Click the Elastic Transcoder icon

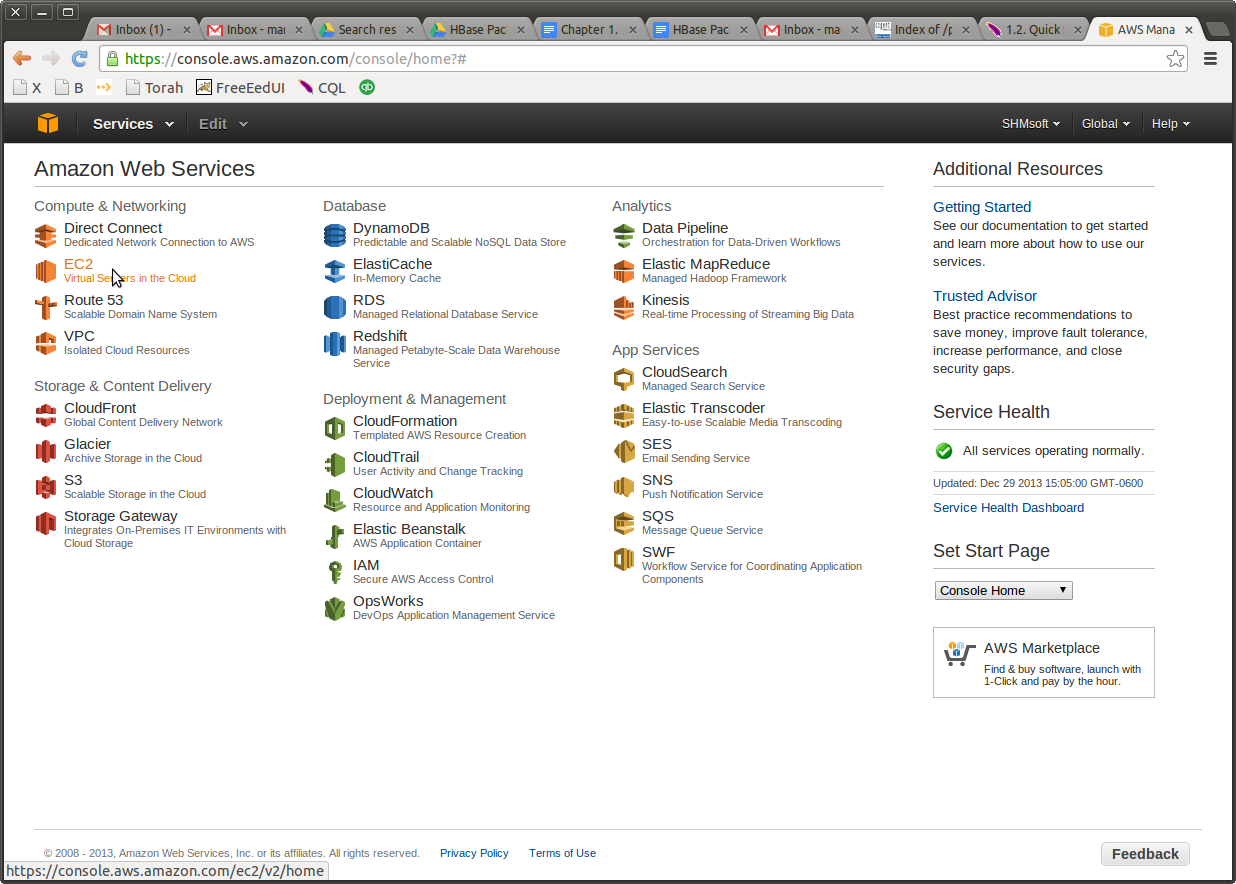(624, 416)
